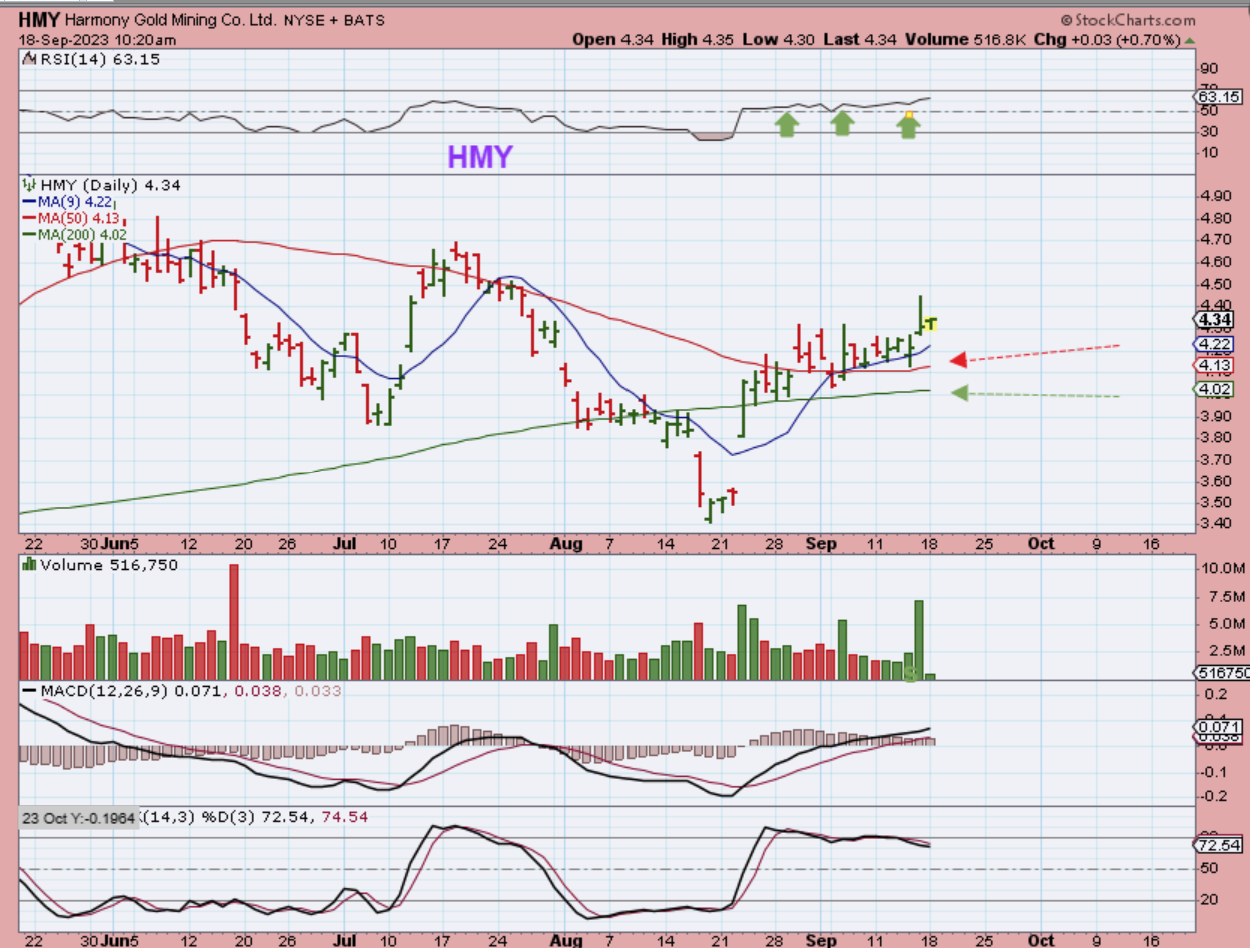Click the %D(3) 72.54, 74.54 legend
The image size is (1251, 948).
pyautogui.click(x=287, y=817)
